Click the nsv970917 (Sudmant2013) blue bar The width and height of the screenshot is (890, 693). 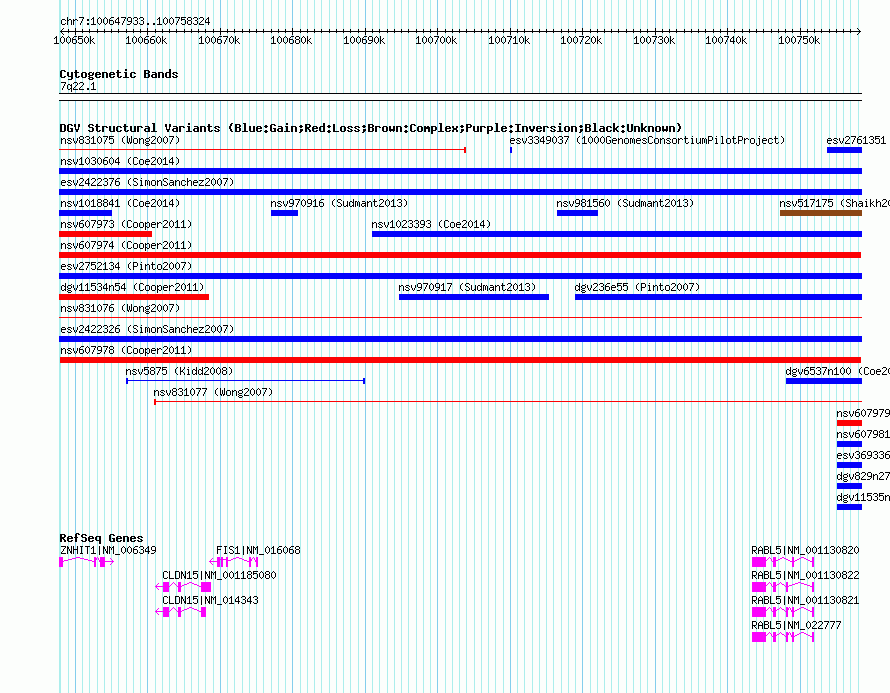[474, 297]
